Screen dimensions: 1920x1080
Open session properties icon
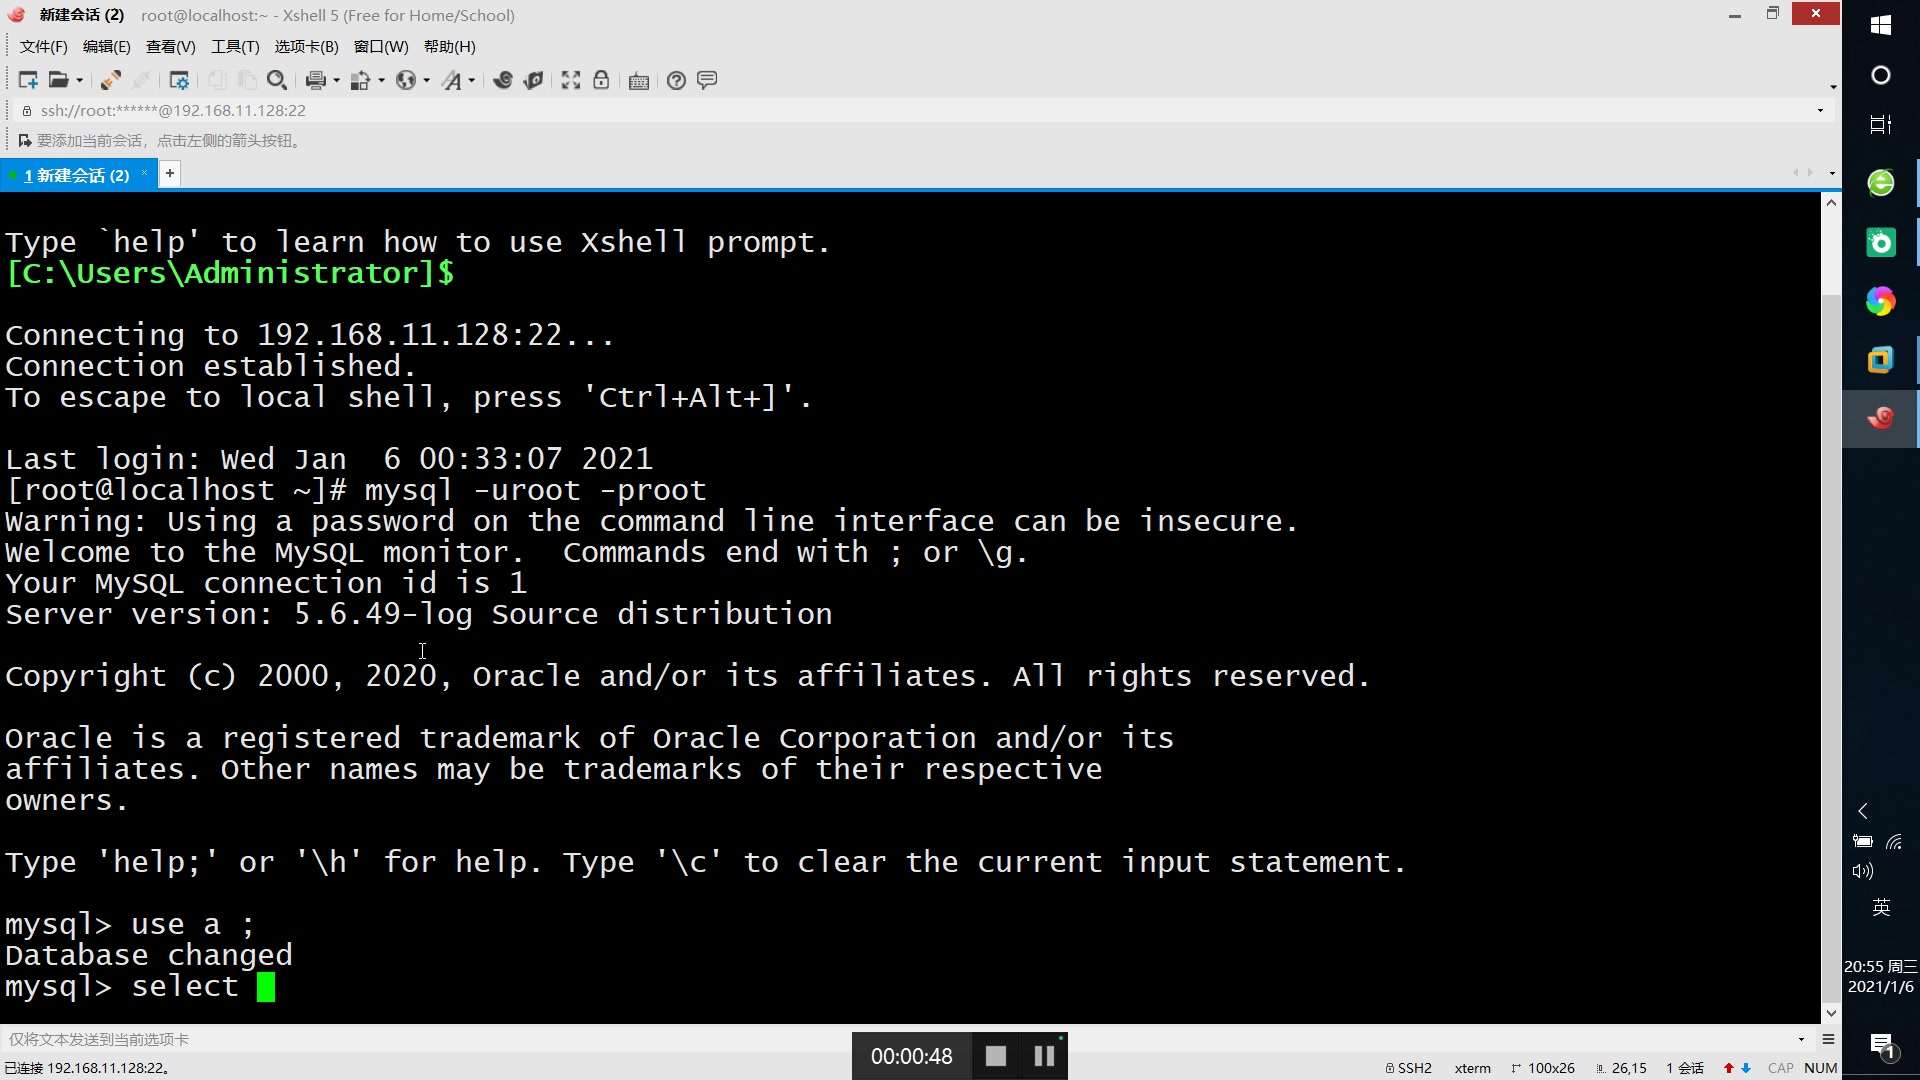point(179,80)
